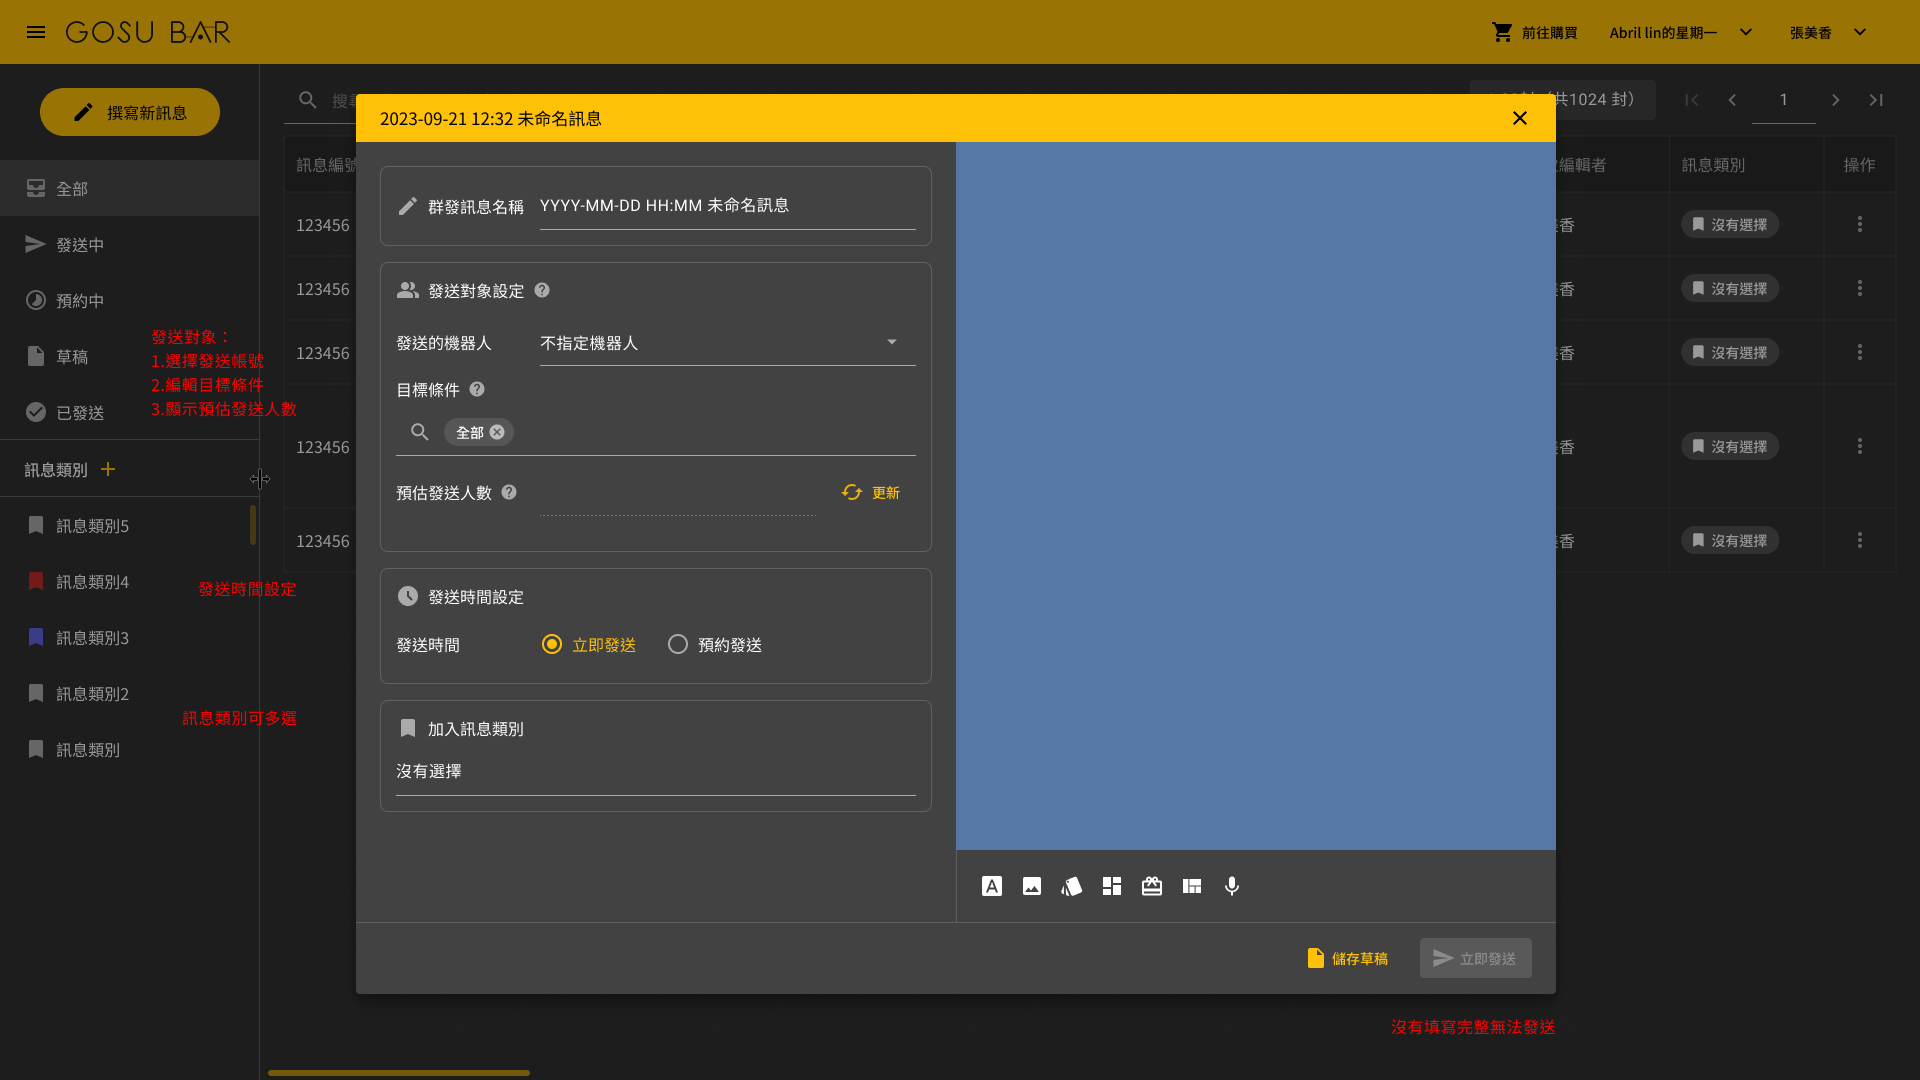The image size is (1920, 1080).
Task: Click the shopping cart icon
Action: pyautogui.click(x=1502, y=32)
